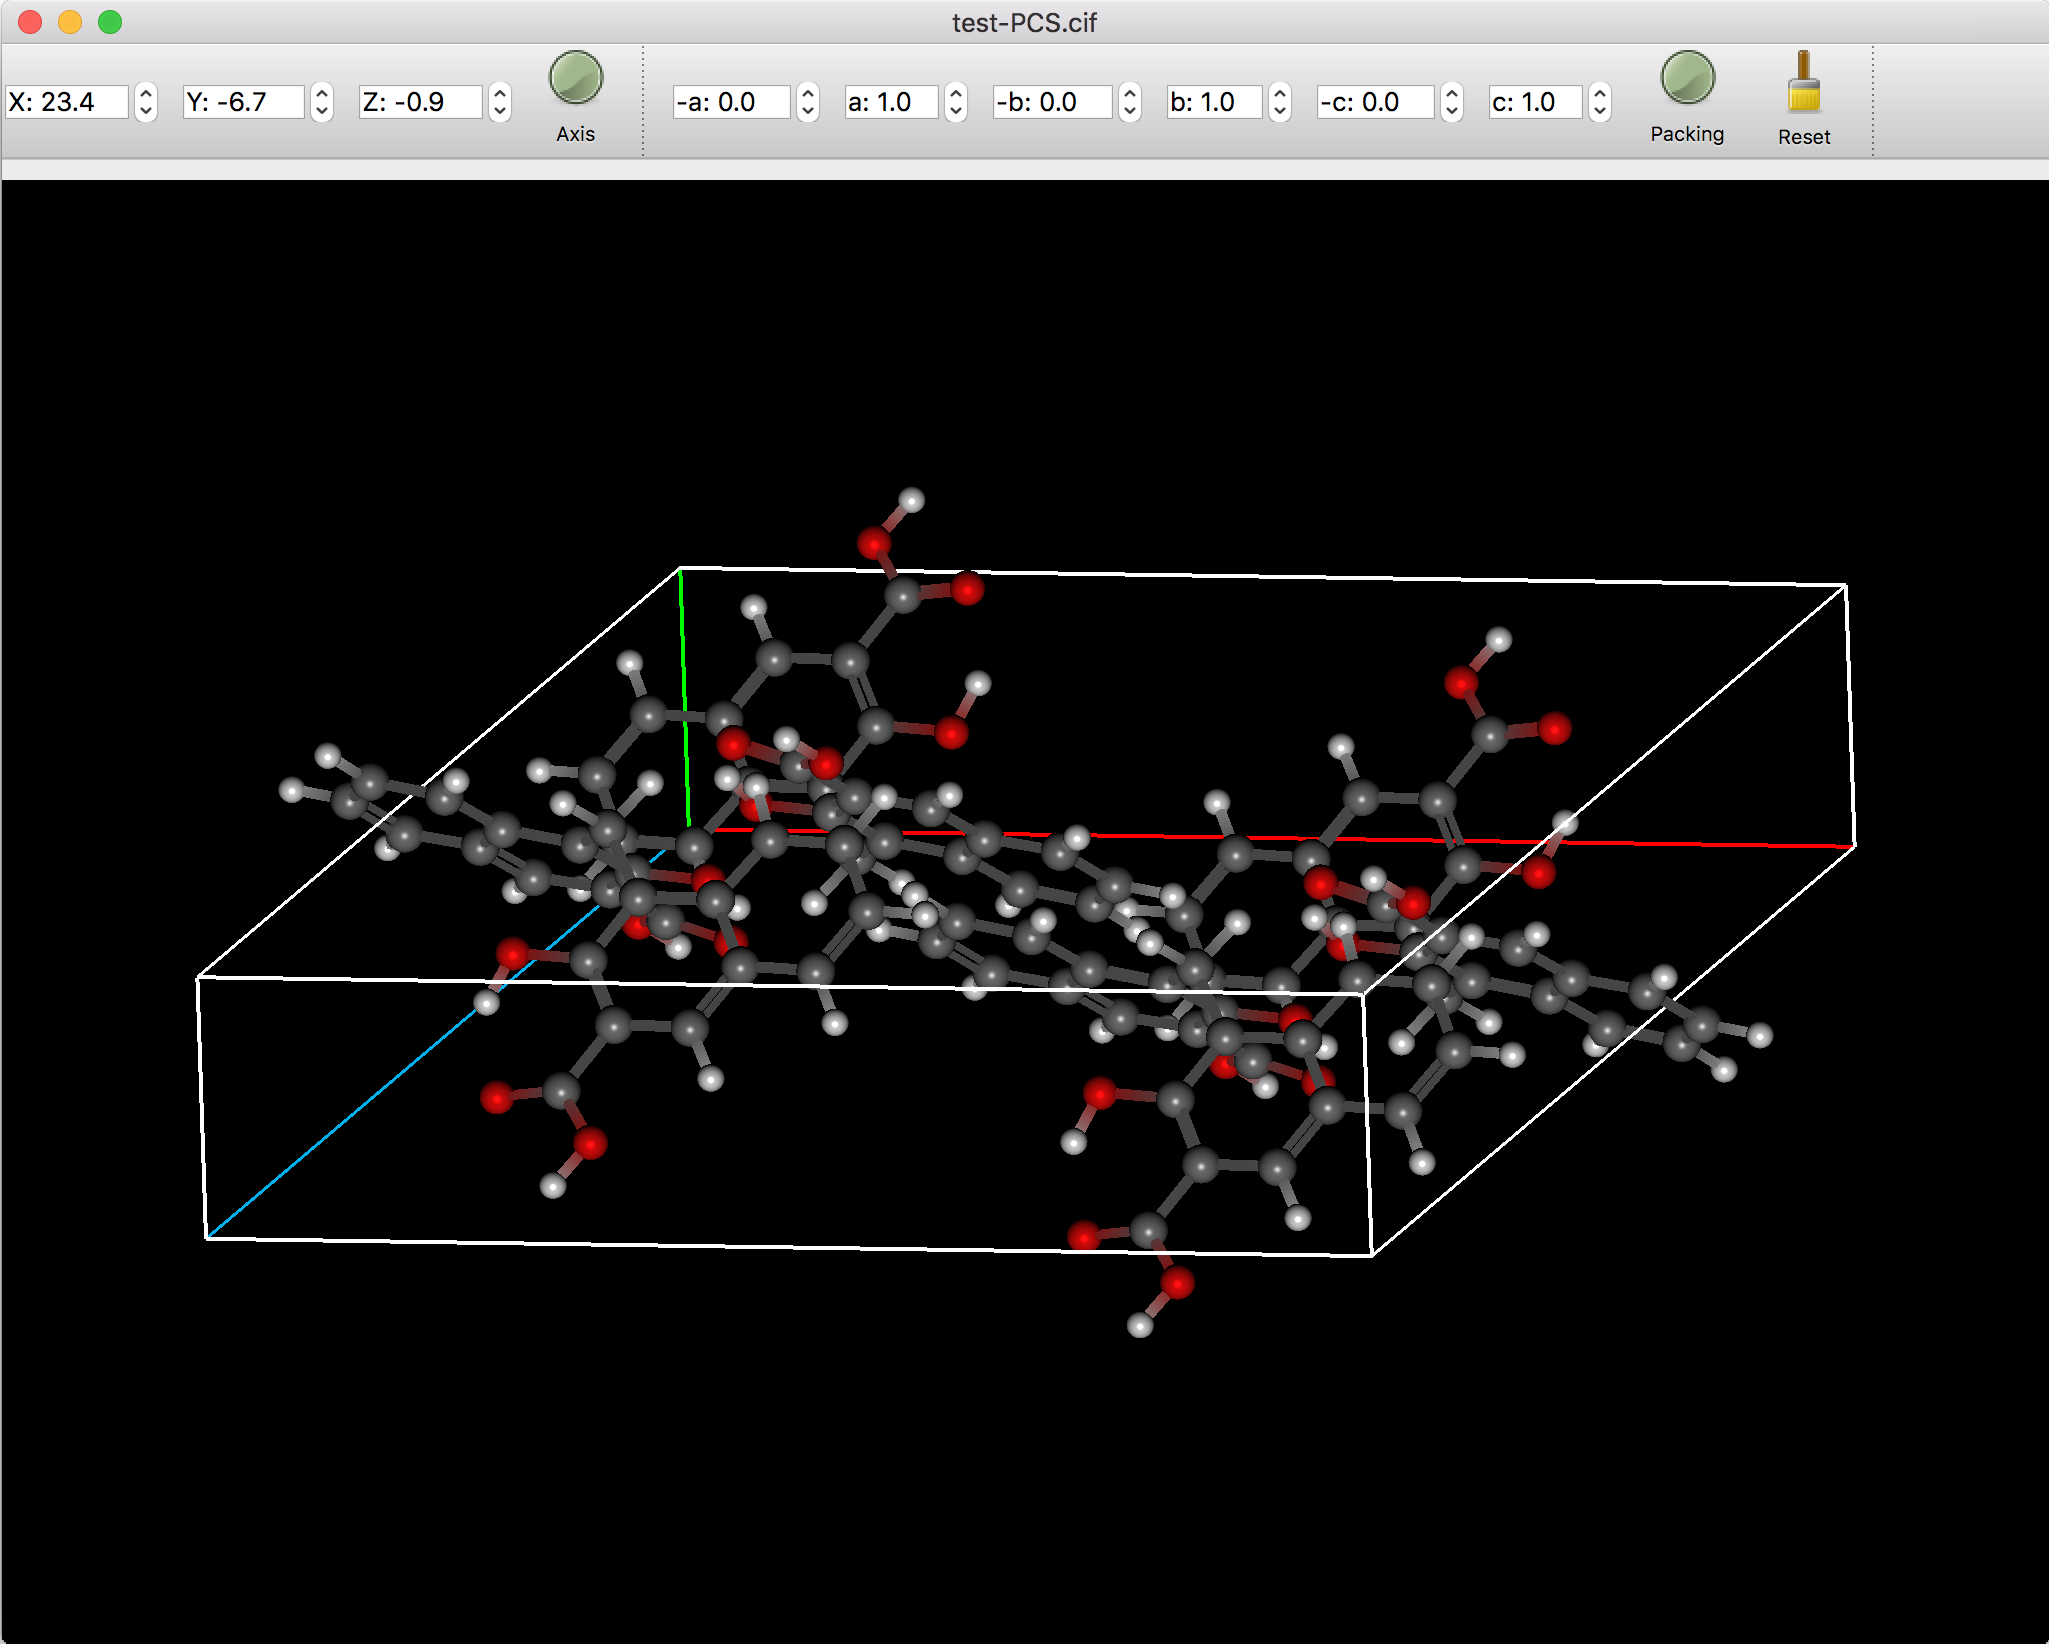
Task: Increase the a cell repeat with its stepper
Action: (956, 95)
